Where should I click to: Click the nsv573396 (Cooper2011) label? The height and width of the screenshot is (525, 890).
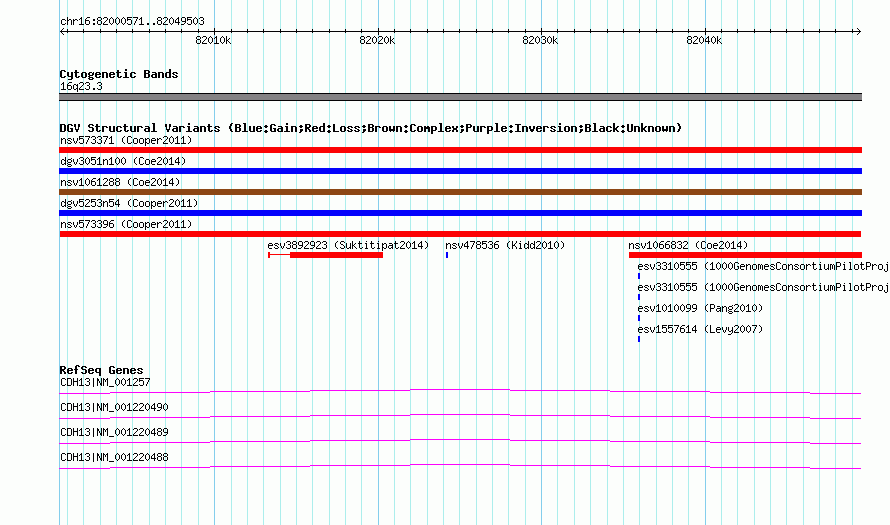click(x=126, y=224)
